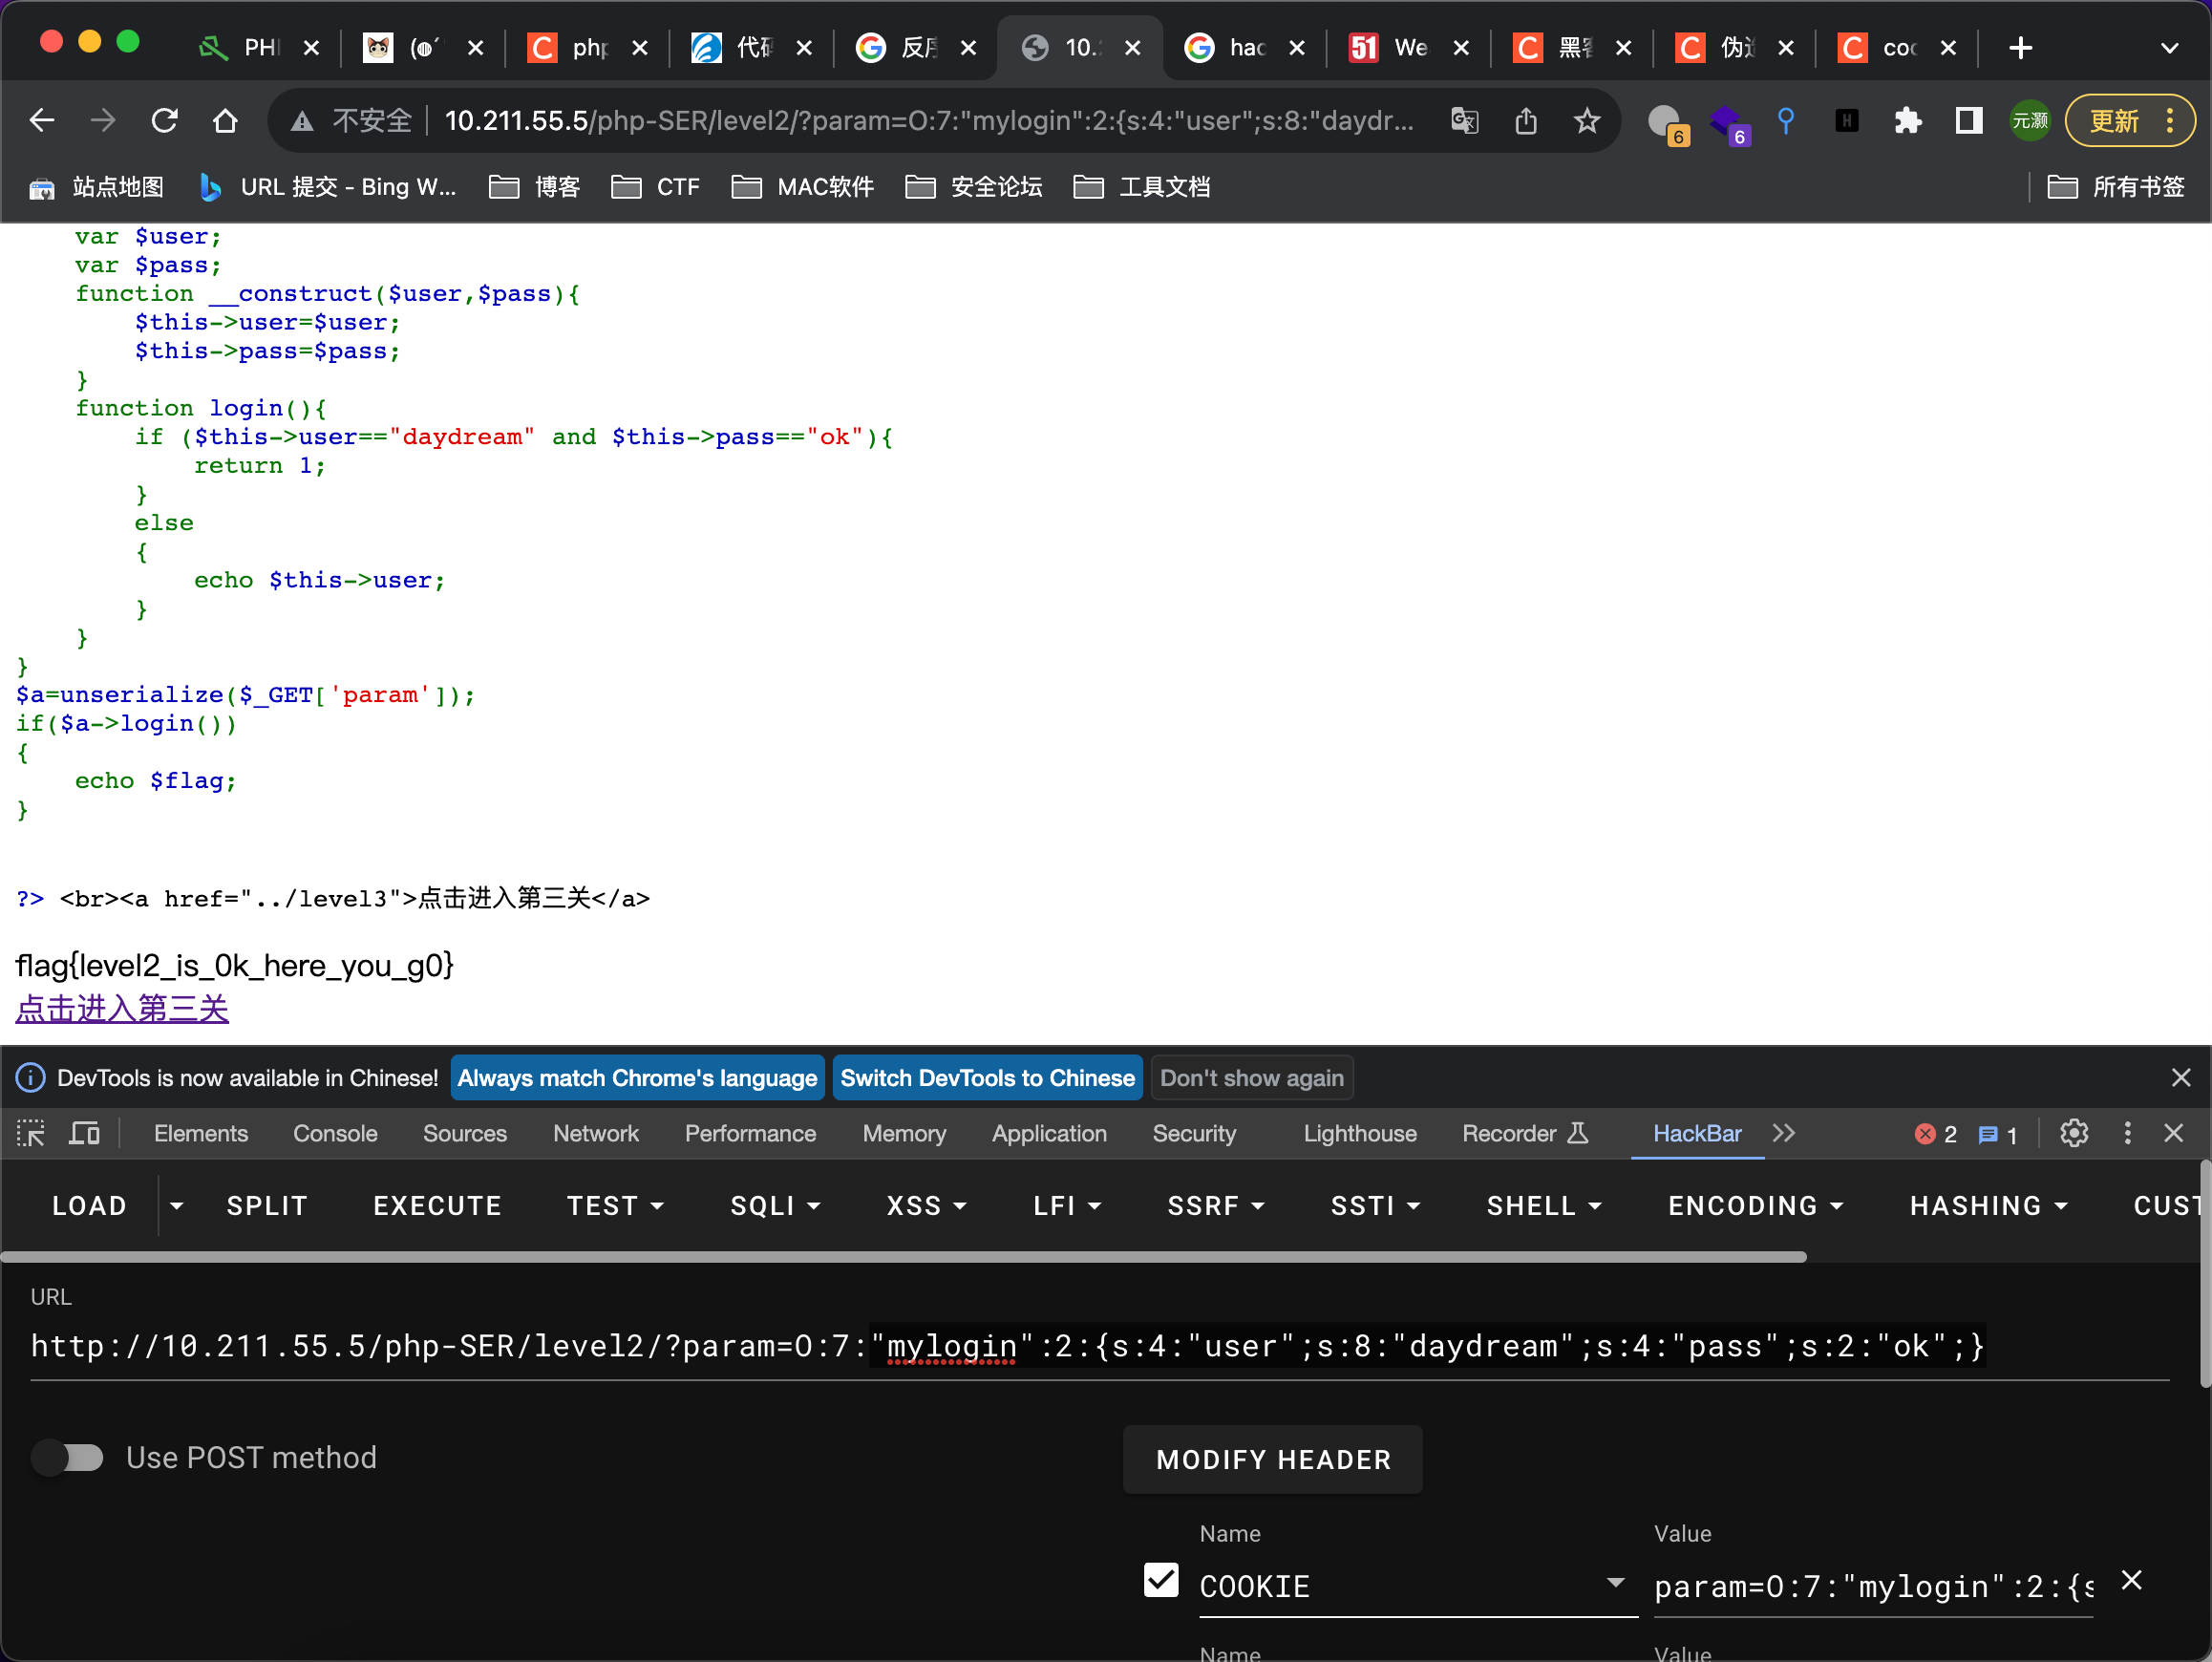Click the blue pin extension icon
Viewport: 2212px width, 1662px height.
pyautogui.click(x=1785, y=121)
